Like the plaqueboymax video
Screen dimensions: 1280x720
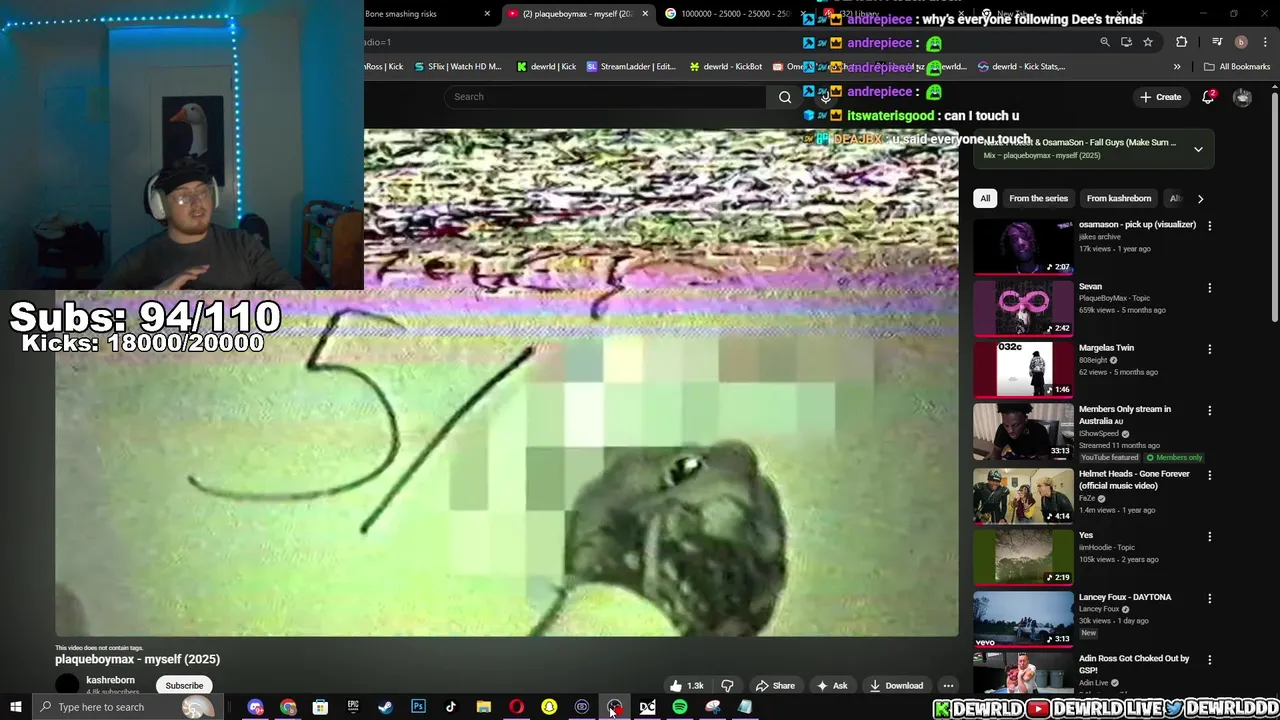(687, 686)
